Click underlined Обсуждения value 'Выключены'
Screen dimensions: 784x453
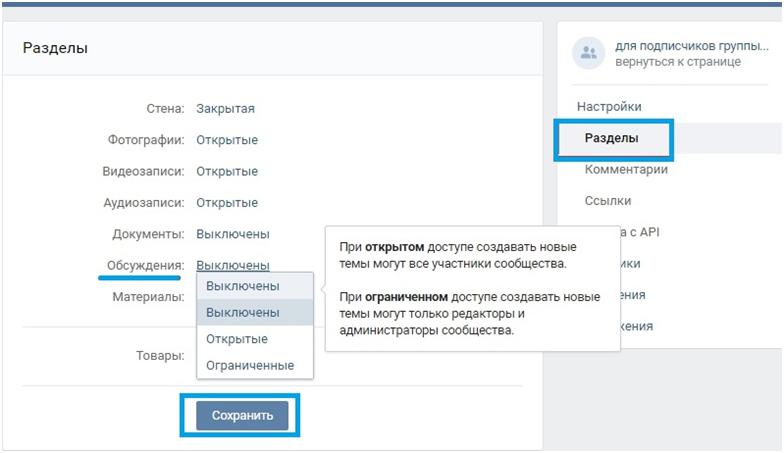[233, 266]
